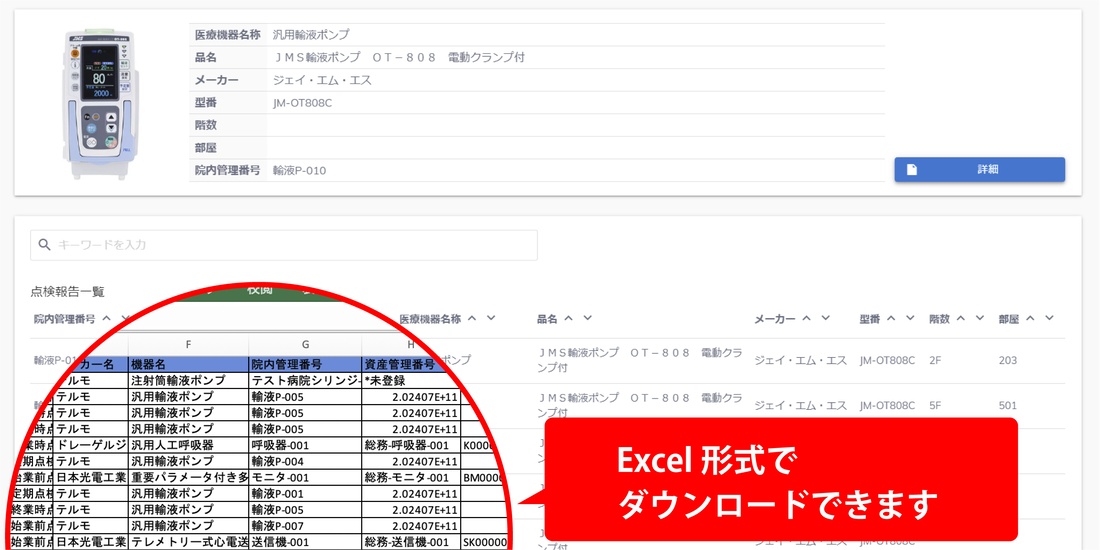Click the JM-OT808C cell in the 5F row
1100x550 pixels.
[887, 405]
